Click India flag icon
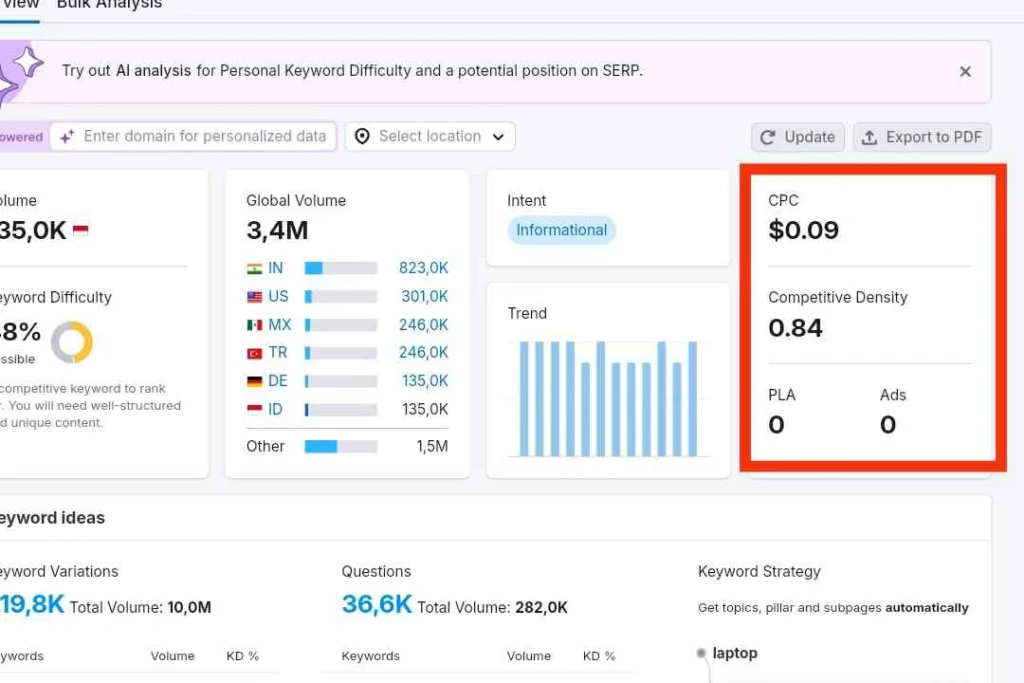This screenshot has width=1024, height=683. click(255, 268)
